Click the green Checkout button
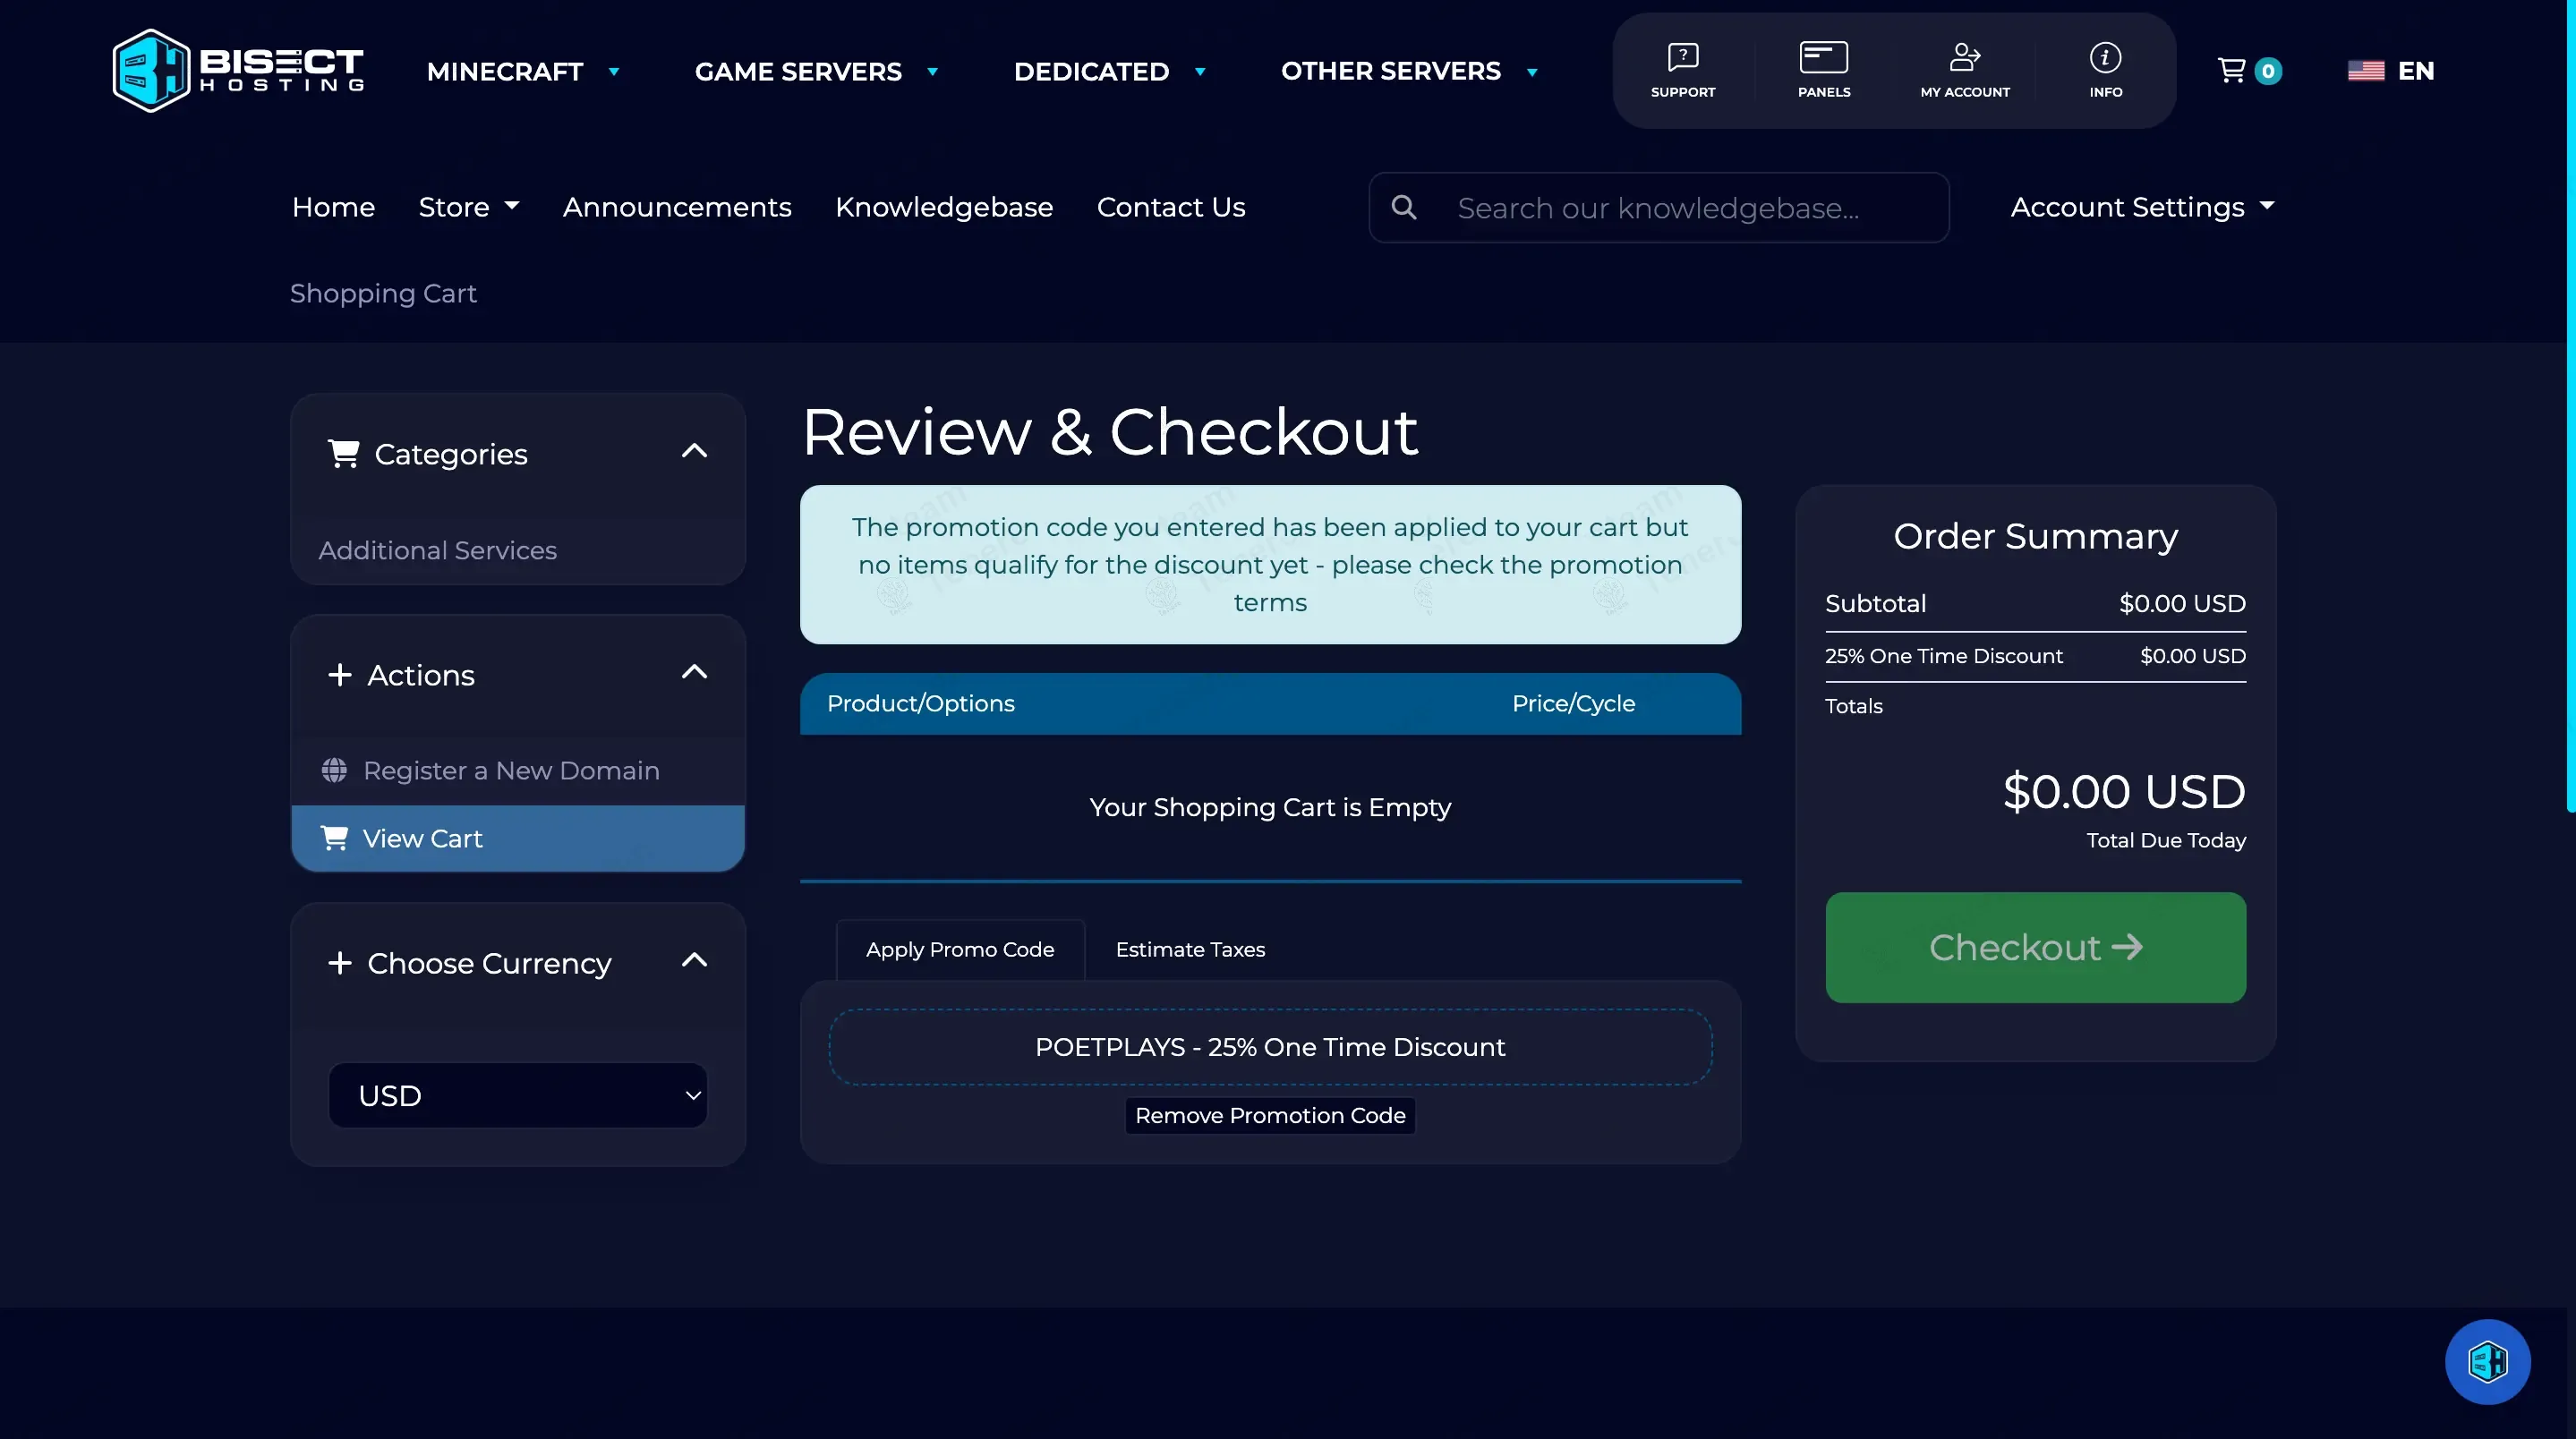Image resolution: width=2576 pixels, height=1439 pixels. pos(2034,947)
